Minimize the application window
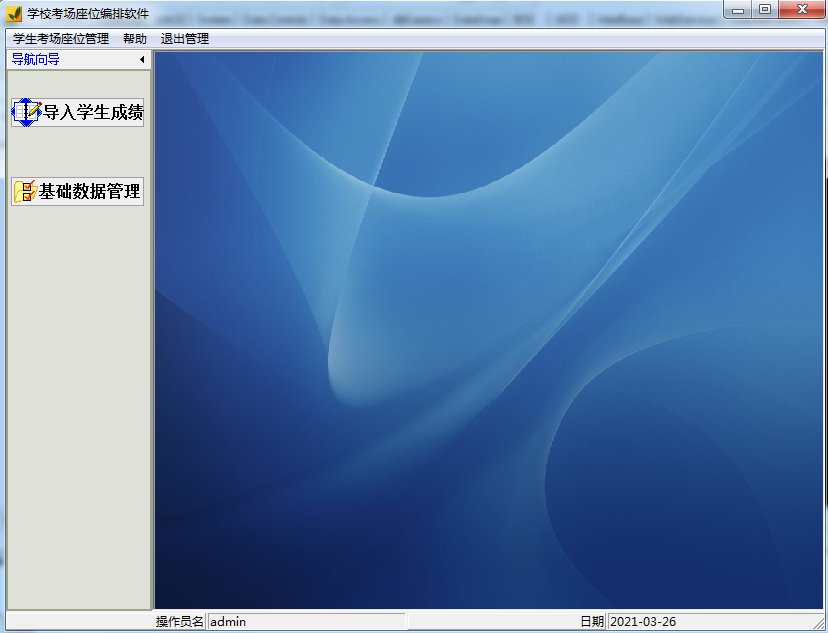828x633 pixels. 738,10
